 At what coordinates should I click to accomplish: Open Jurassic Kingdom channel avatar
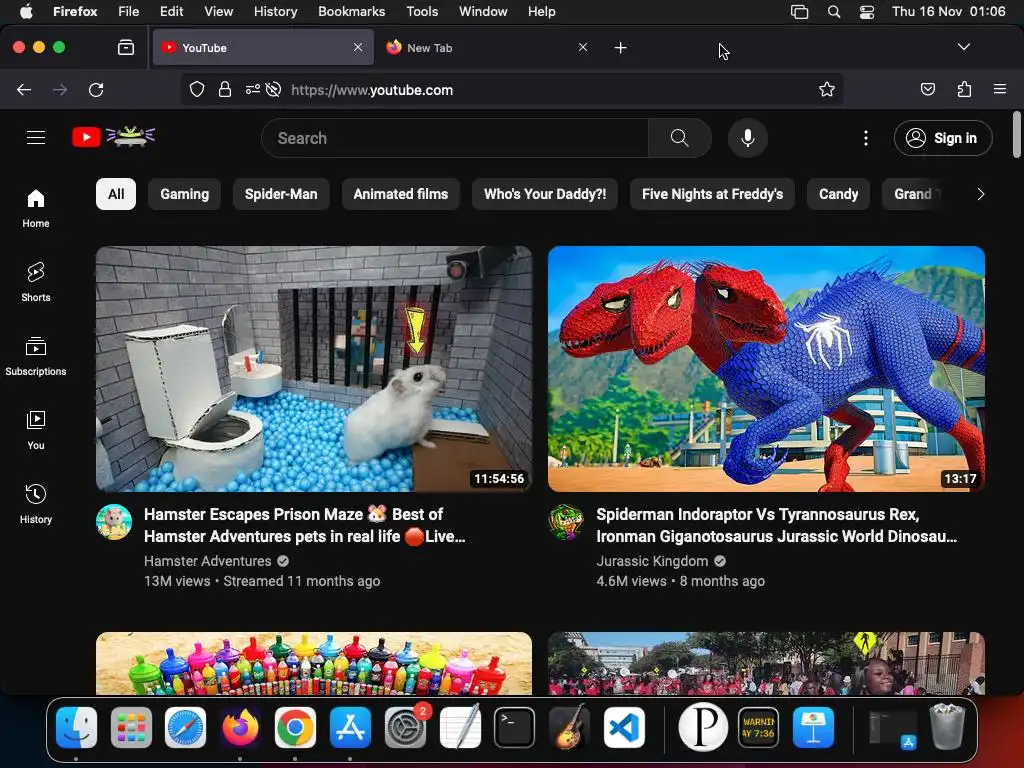point(566,522)
